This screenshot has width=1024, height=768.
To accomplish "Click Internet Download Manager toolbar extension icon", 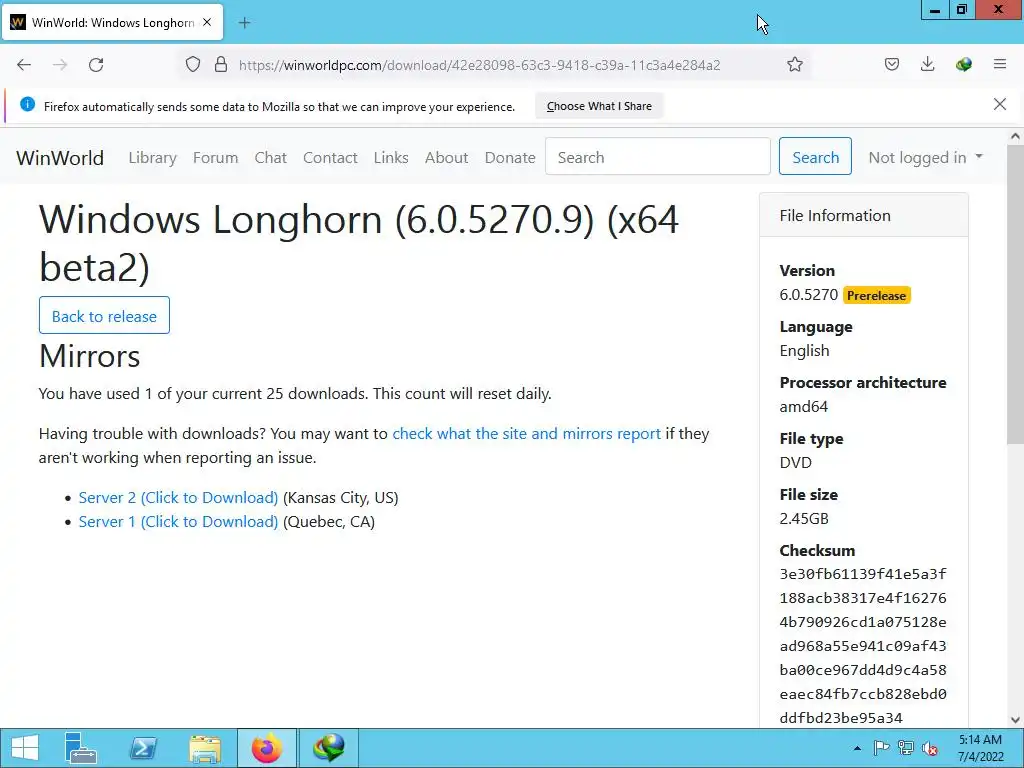I will 963,64.
